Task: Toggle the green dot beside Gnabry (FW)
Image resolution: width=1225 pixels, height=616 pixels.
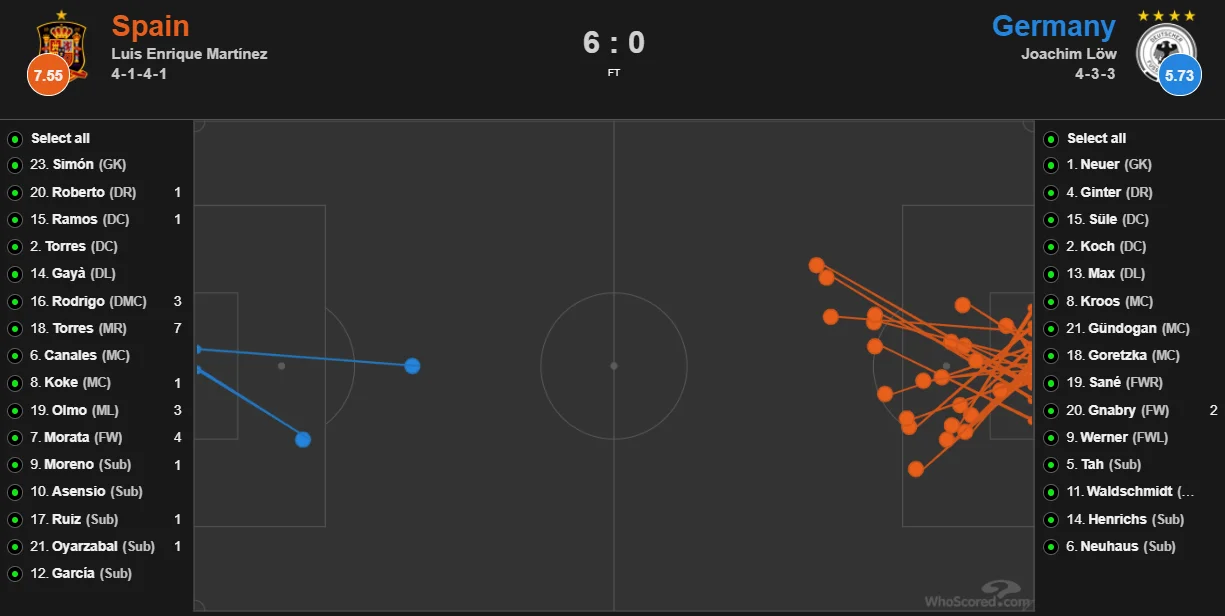Action: click(1051, 411)
